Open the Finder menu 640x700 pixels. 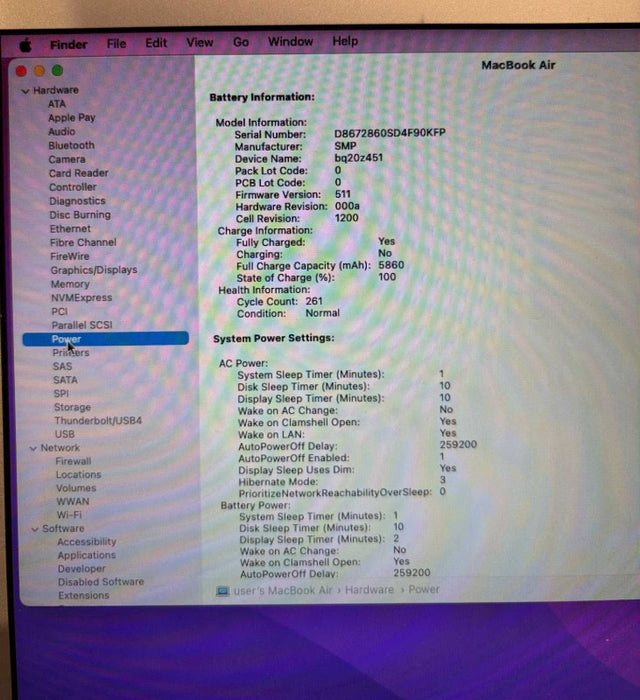[x=68, y=45]
